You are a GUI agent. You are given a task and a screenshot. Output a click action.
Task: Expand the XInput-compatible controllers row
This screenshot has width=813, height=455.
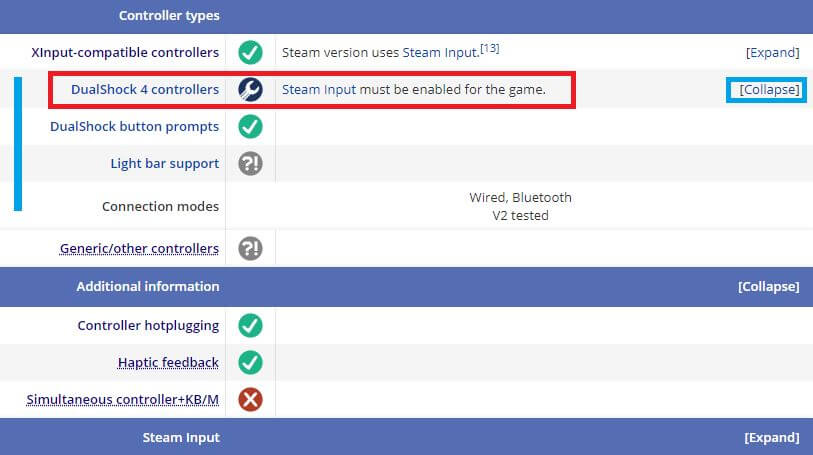[x=773, y=52]
